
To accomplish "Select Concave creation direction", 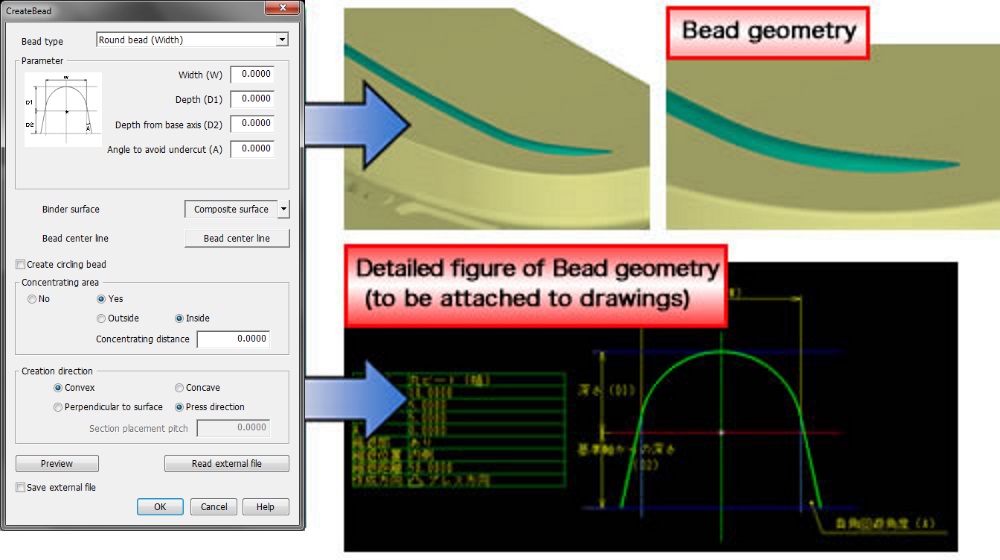I will [x=180, y=388].
